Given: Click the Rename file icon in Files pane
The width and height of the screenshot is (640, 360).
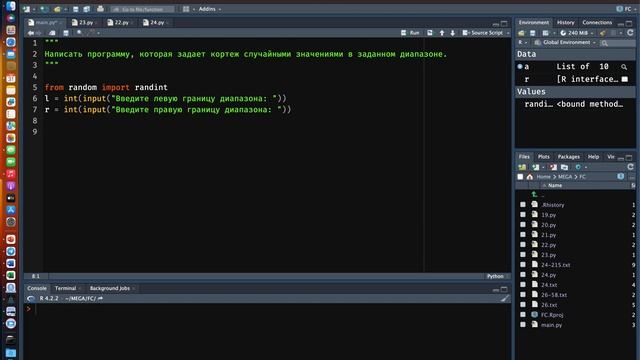Looking at the screenshot, I should click(x=564, y=167).
